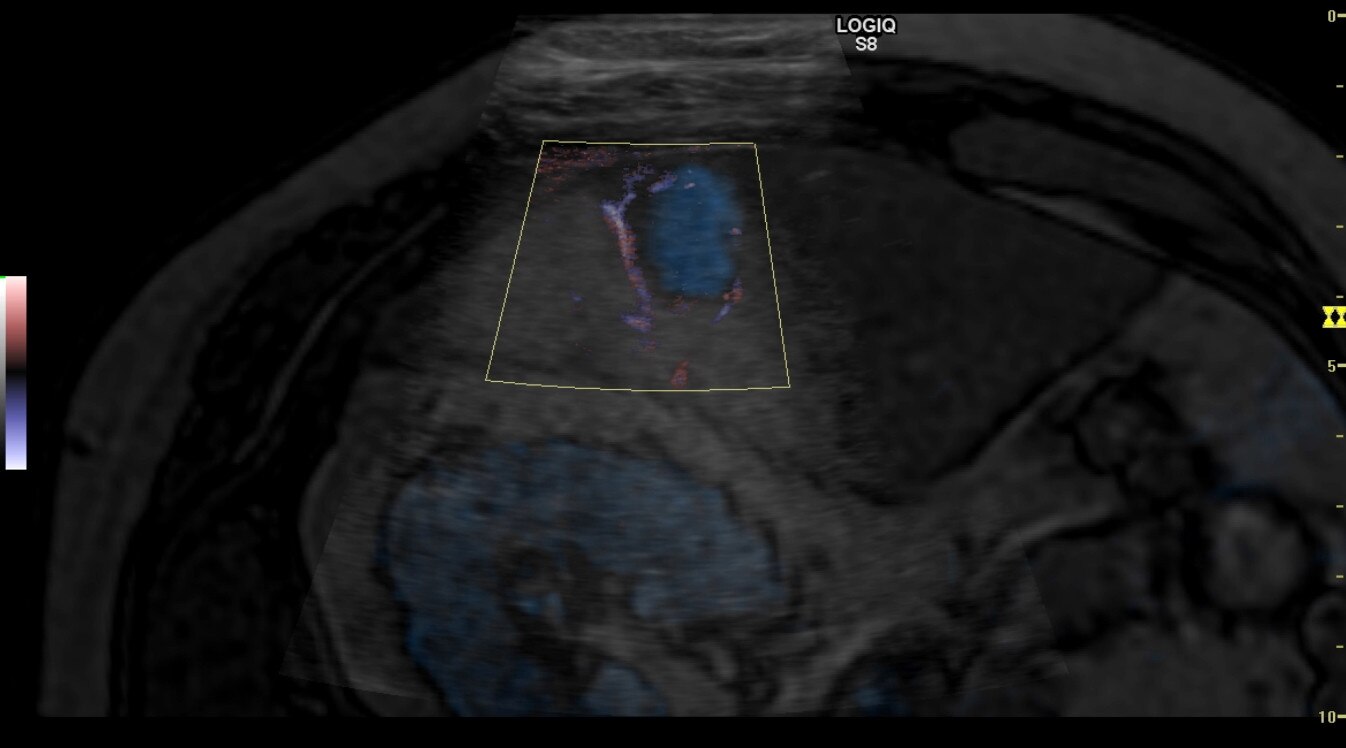
Task: Click the small red flow signal at box bottom
Action: point(681,374)
